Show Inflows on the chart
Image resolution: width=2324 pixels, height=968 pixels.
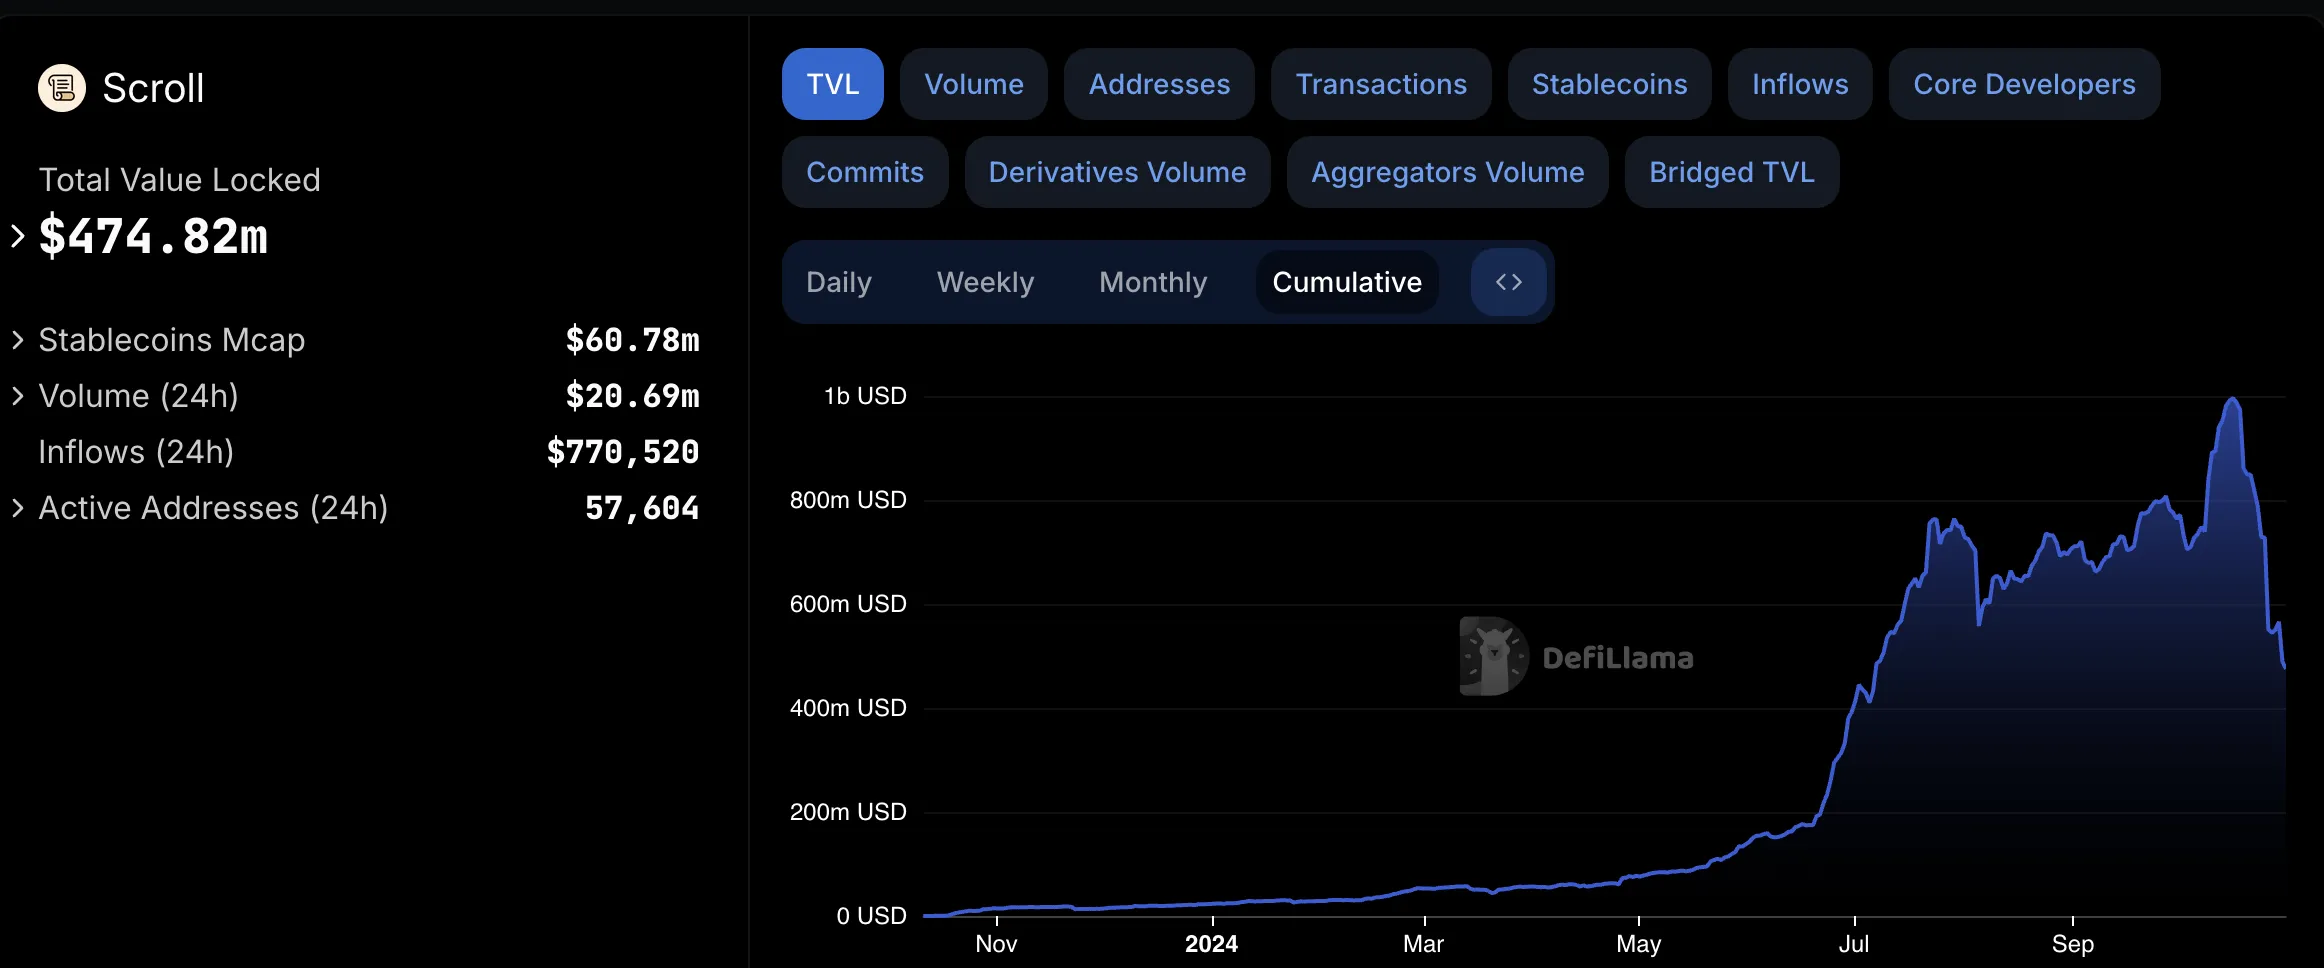[x=1800, y=84]
